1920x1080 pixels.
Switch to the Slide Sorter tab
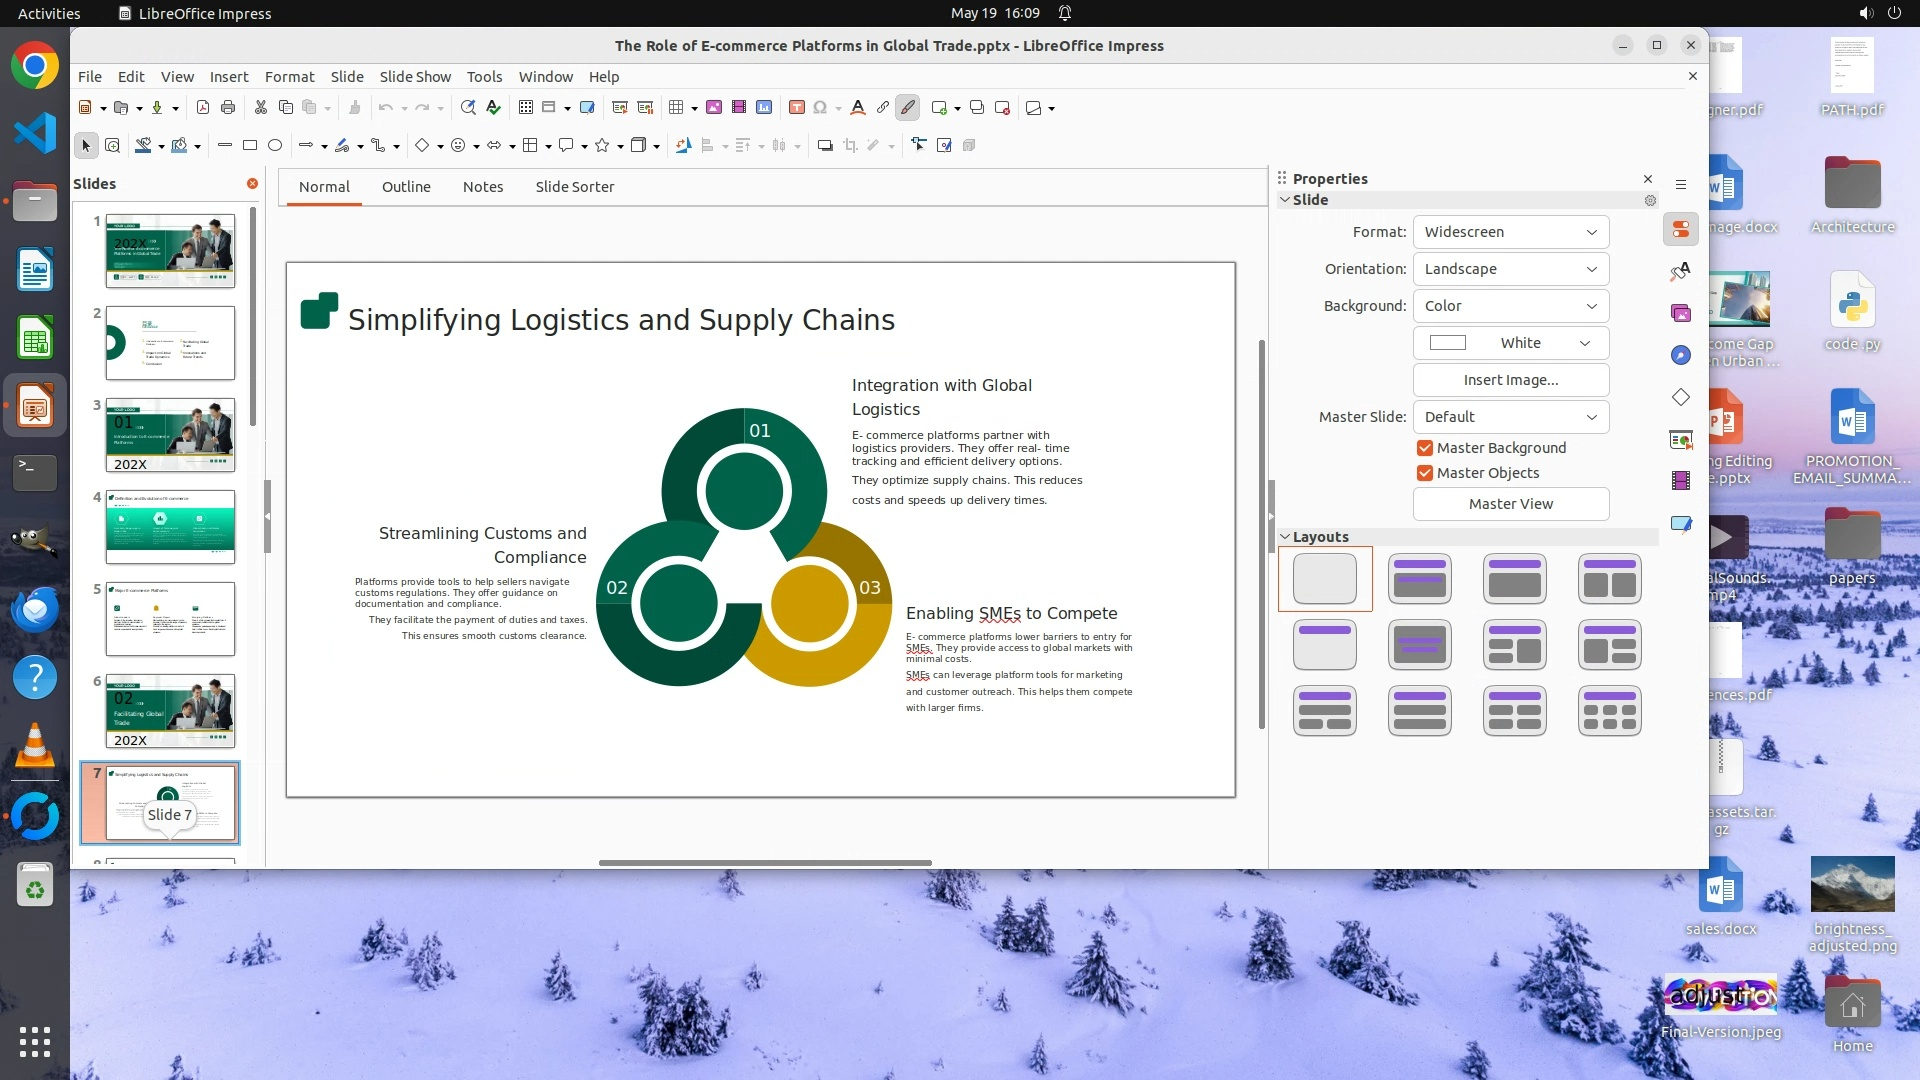(x=574, y=187)
